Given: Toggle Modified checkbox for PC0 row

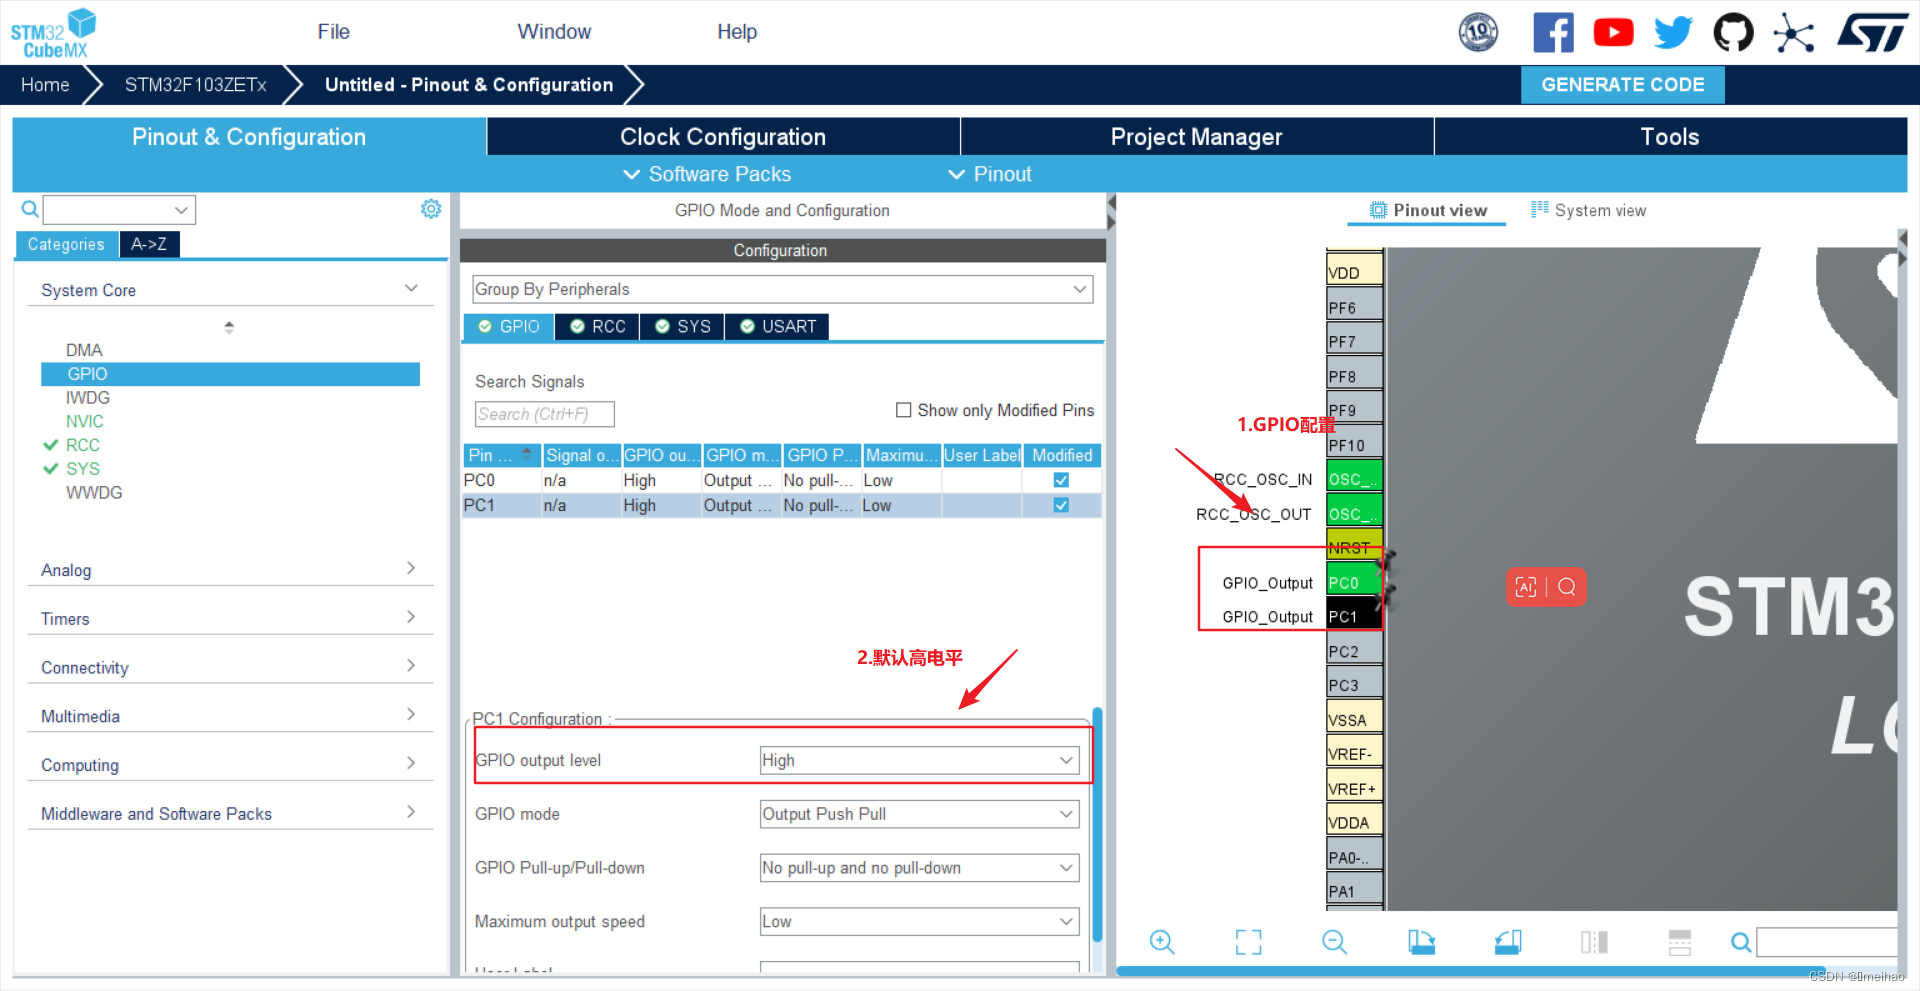Looking at the screenshot, I should (1061, 480).
